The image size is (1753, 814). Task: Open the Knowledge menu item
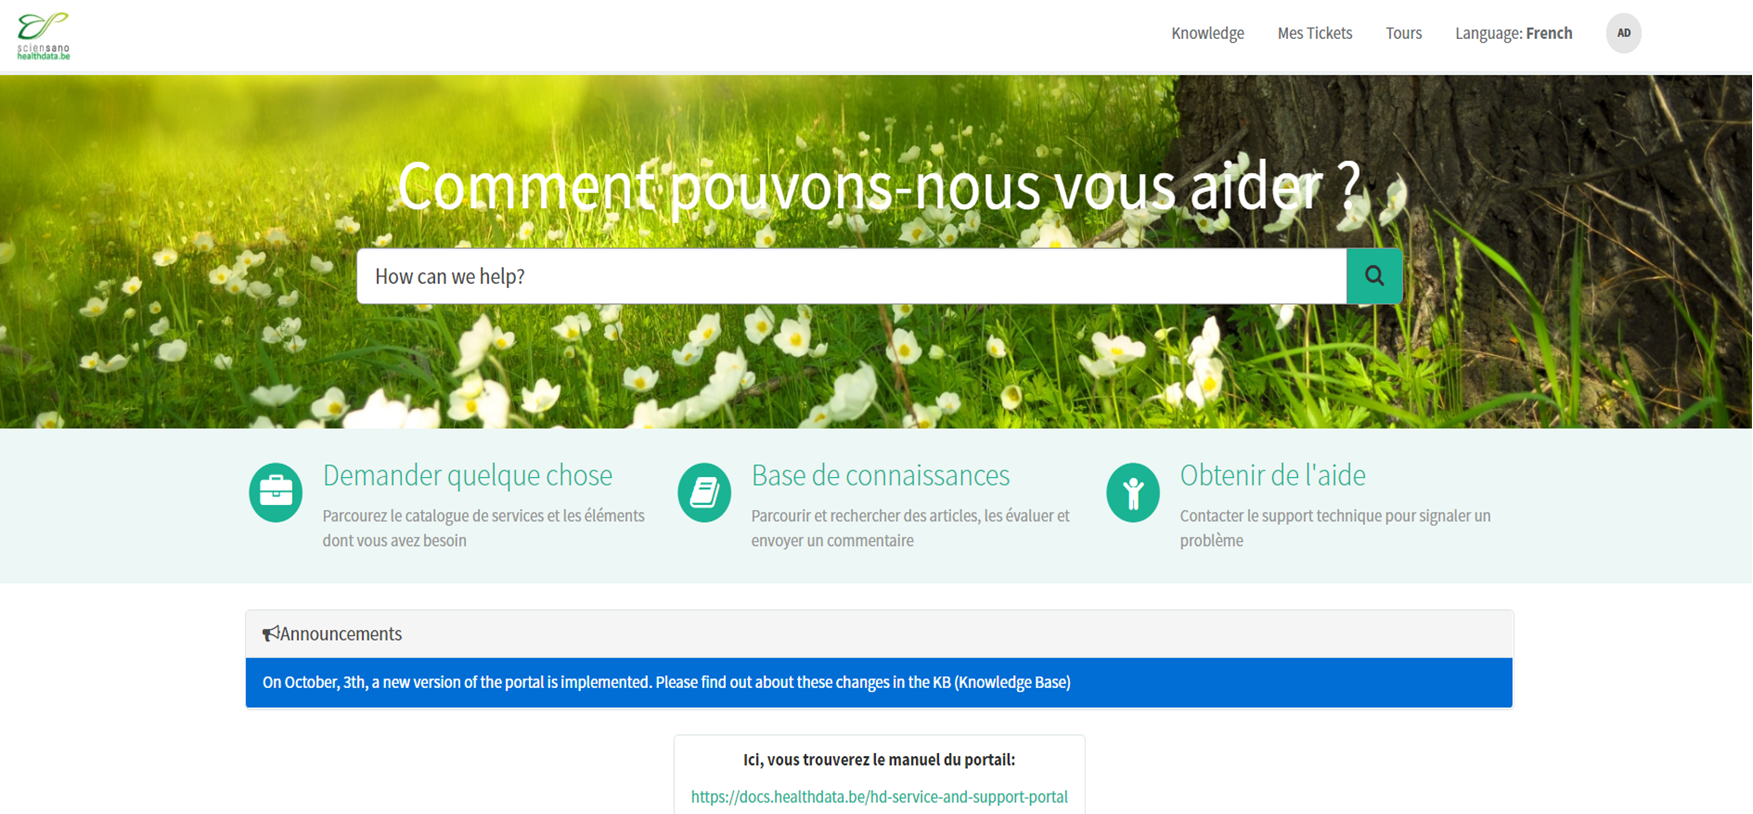coord(1207,33)
